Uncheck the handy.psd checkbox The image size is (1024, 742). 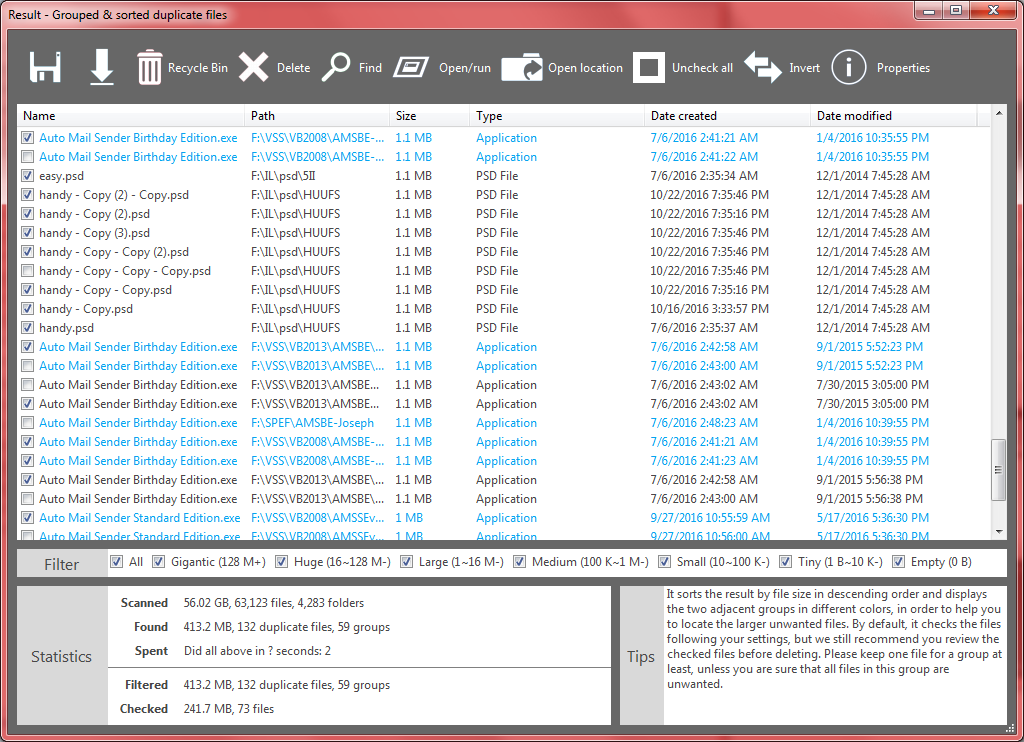point(27,327)
